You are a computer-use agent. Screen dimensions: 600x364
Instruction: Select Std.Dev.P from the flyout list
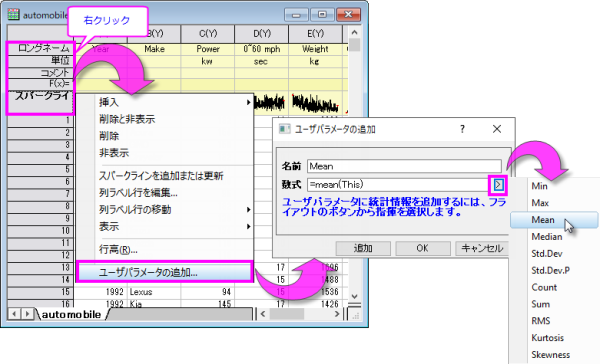[x=554, y=270]
